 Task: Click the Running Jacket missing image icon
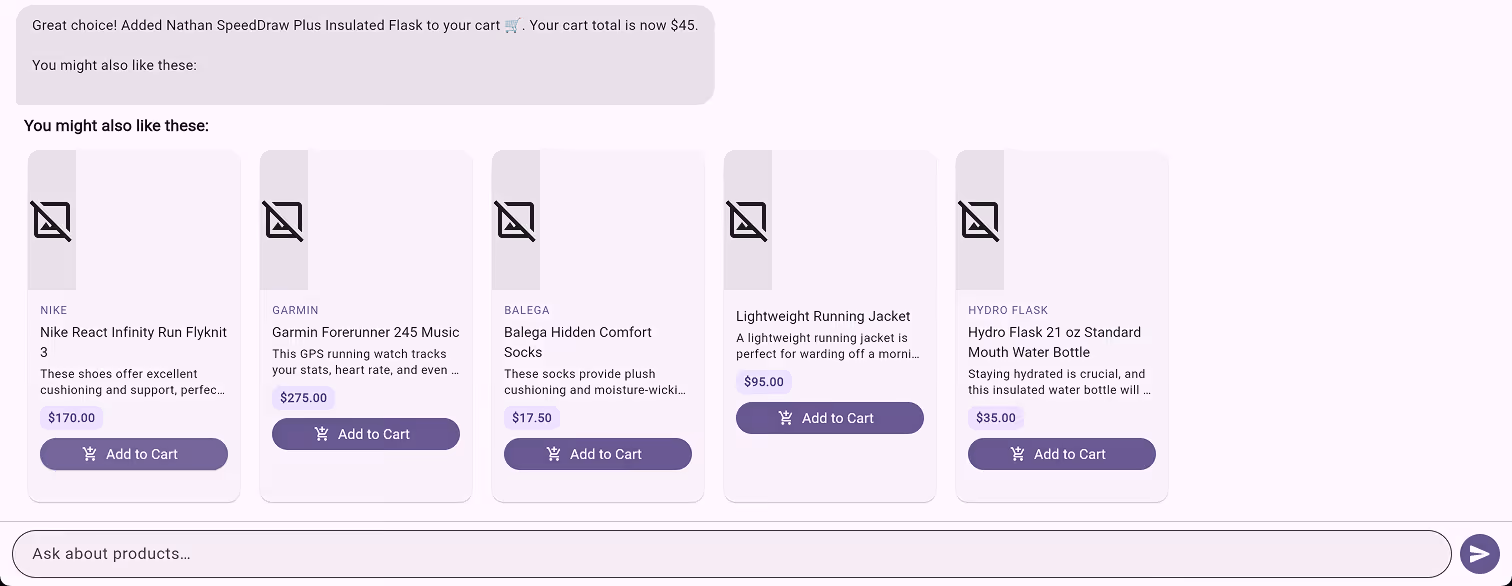(748, 221)
